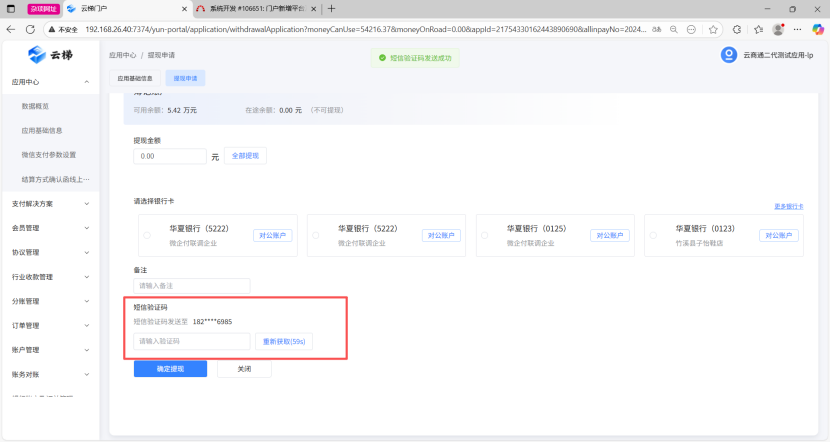Click the 确定提现 confirm button

[x=170, y=368]
